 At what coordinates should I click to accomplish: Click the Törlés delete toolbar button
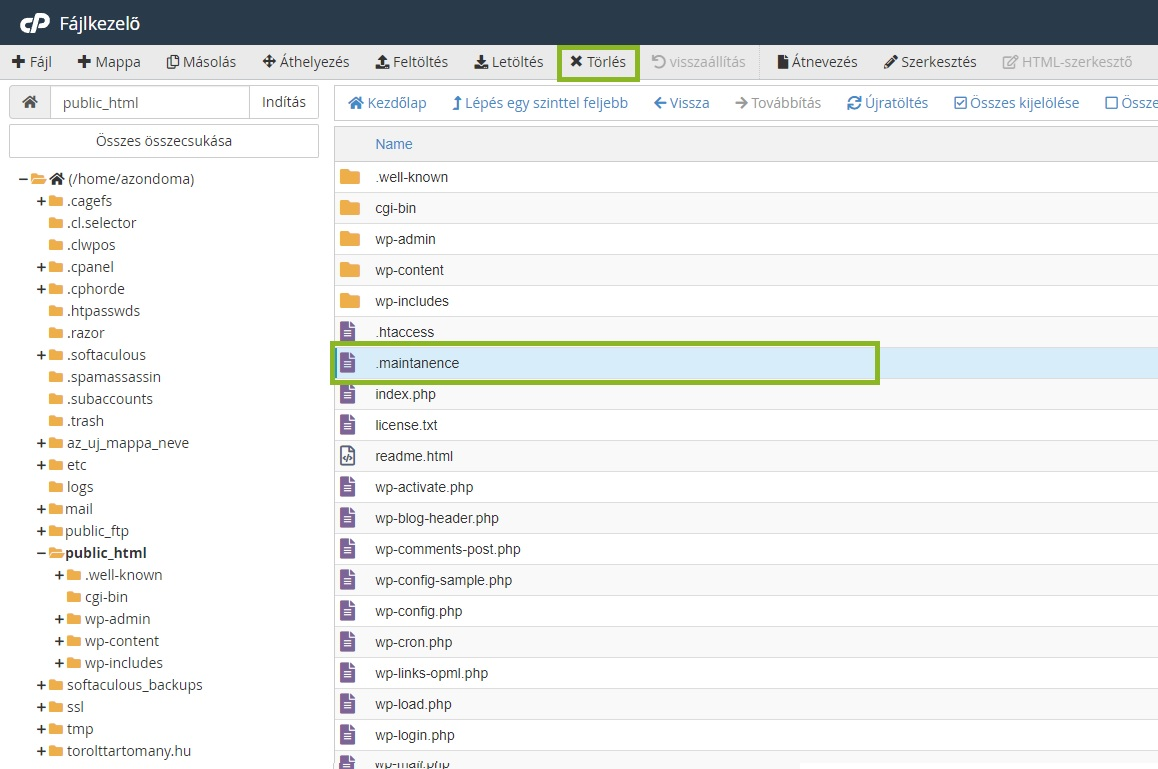[598, 62]
